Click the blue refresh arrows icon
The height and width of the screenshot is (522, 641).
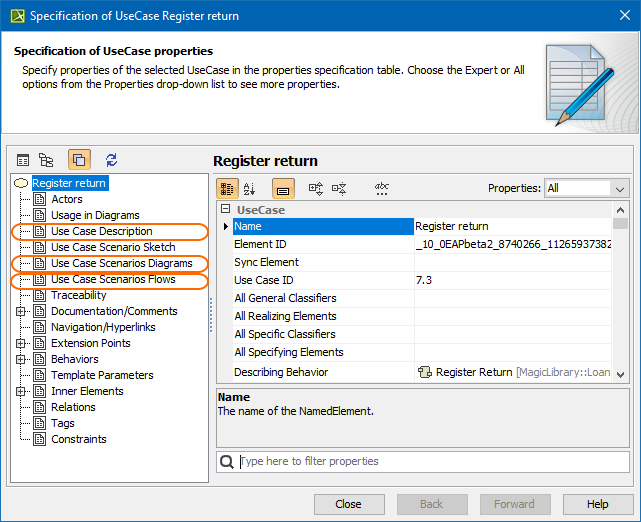pos(112,160)
